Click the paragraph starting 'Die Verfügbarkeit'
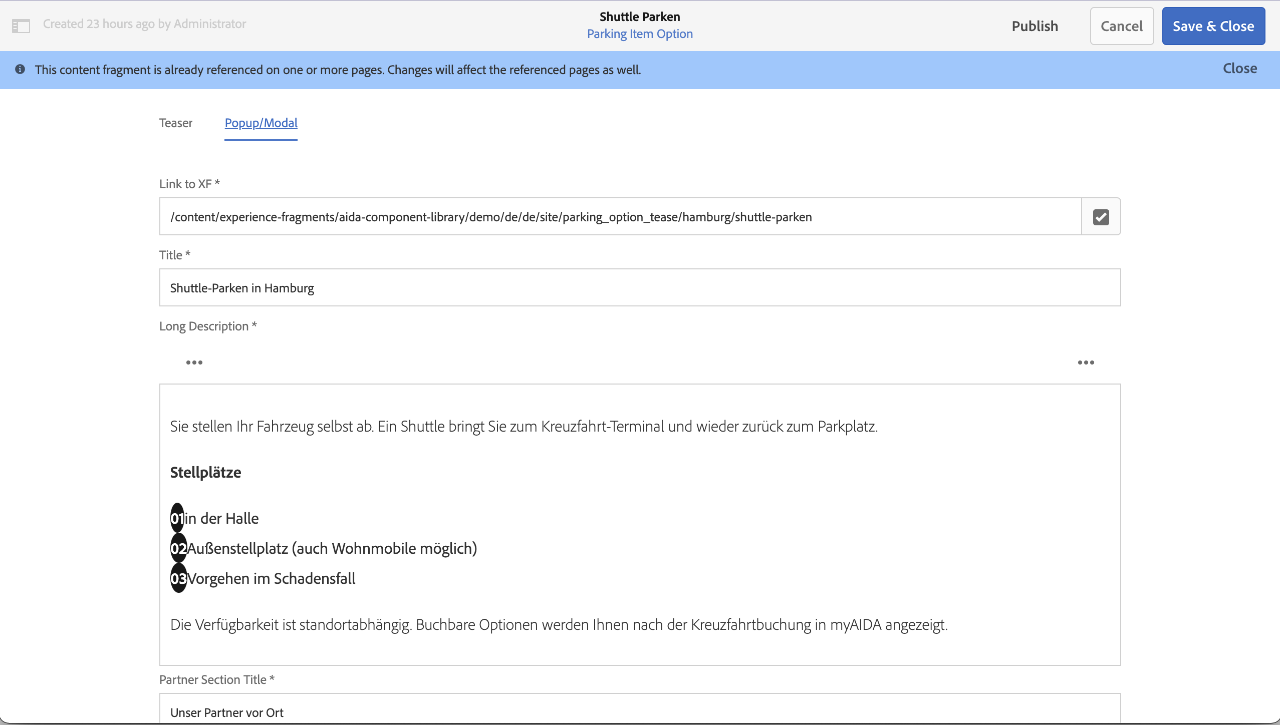The height and width of the screenshot is (725, 1280). click(558, 625)
